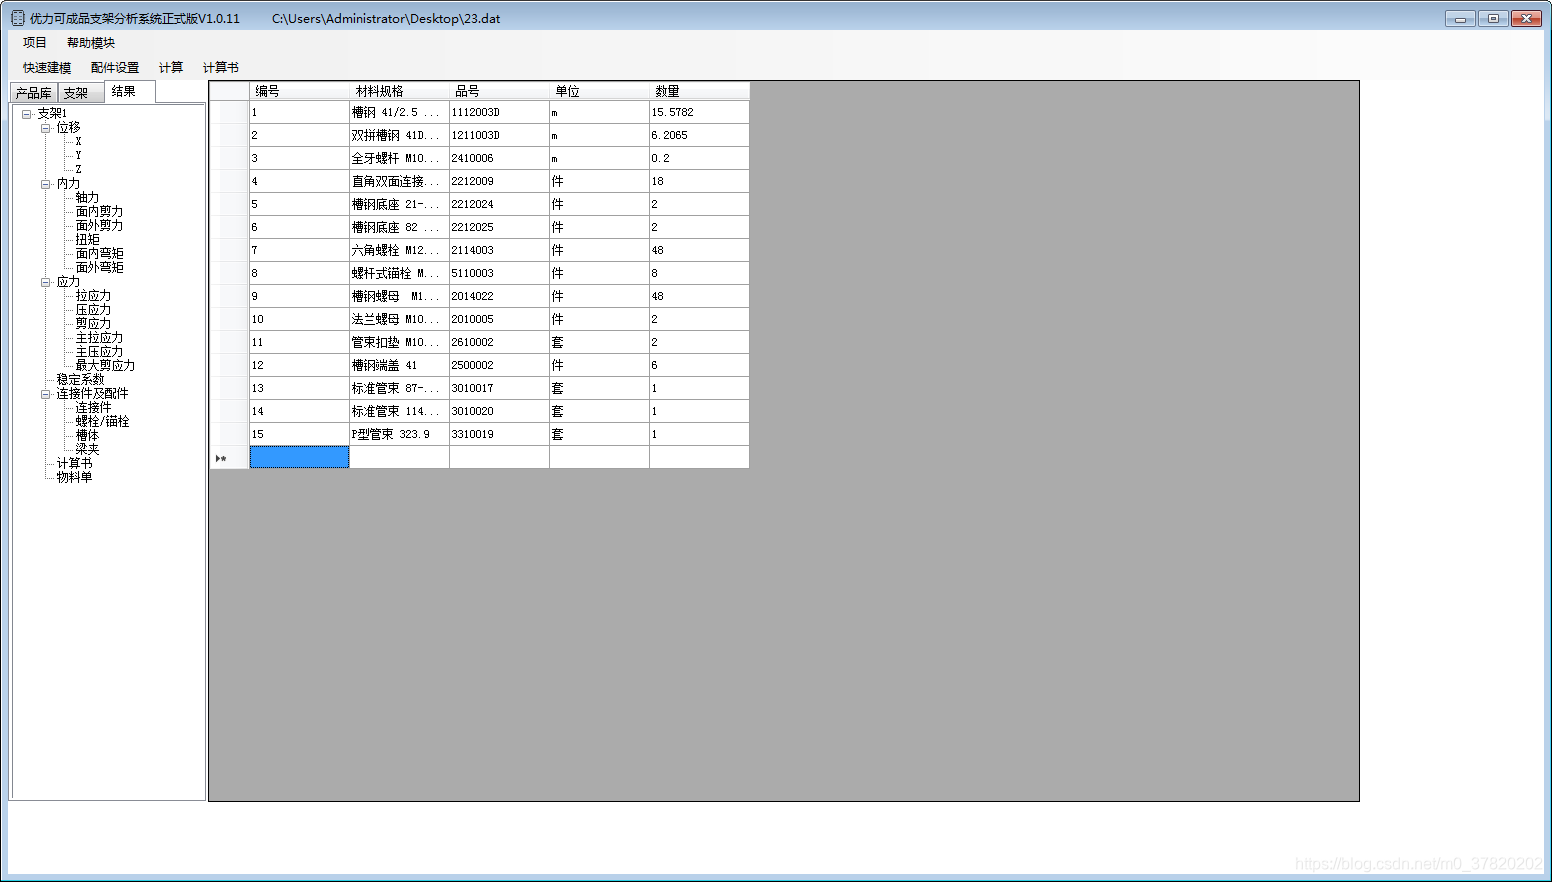Select 扭矩 tree item
Screen dimensions: 1552x882
click(87, 240)
